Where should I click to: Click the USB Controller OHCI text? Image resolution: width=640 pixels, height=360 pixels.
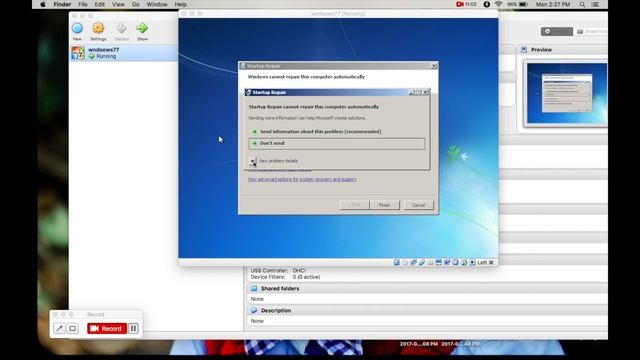coord(278,271)
